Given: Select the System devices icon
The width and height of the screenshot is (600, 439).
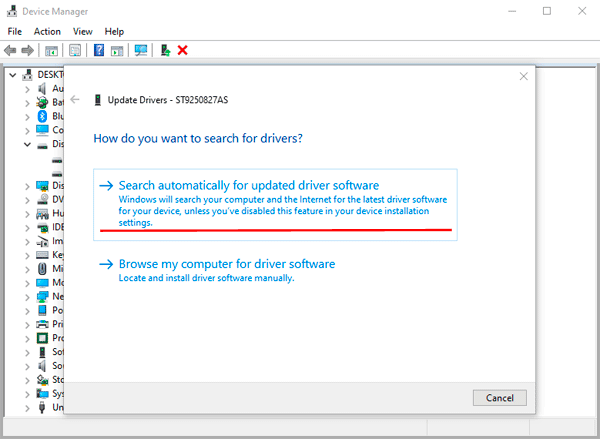Looking at the screenshot, I should [42, 393].
